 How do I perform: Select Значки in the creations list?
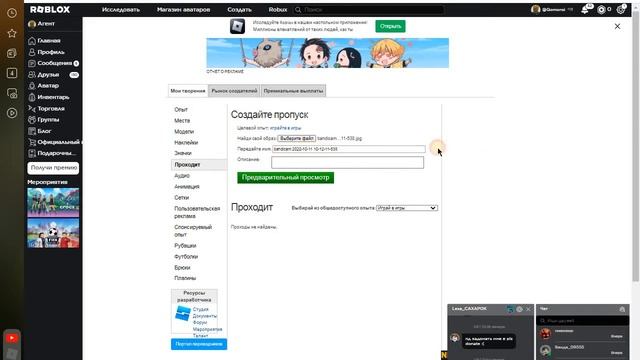point(183,153)
